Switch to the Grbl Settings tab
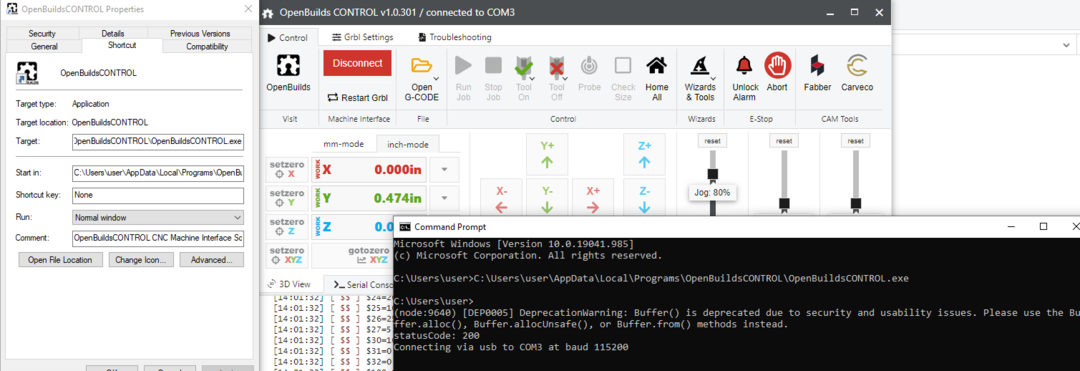 click(362, 37)
